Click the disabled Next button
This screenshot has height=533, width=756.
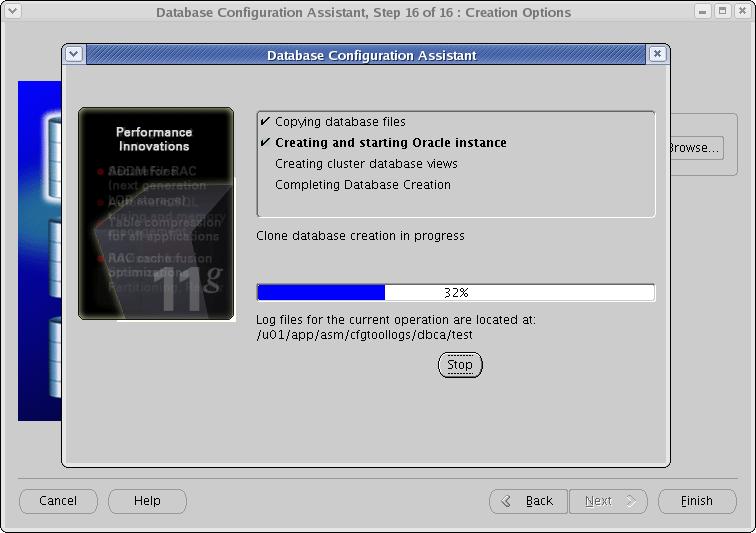(608, 501)
